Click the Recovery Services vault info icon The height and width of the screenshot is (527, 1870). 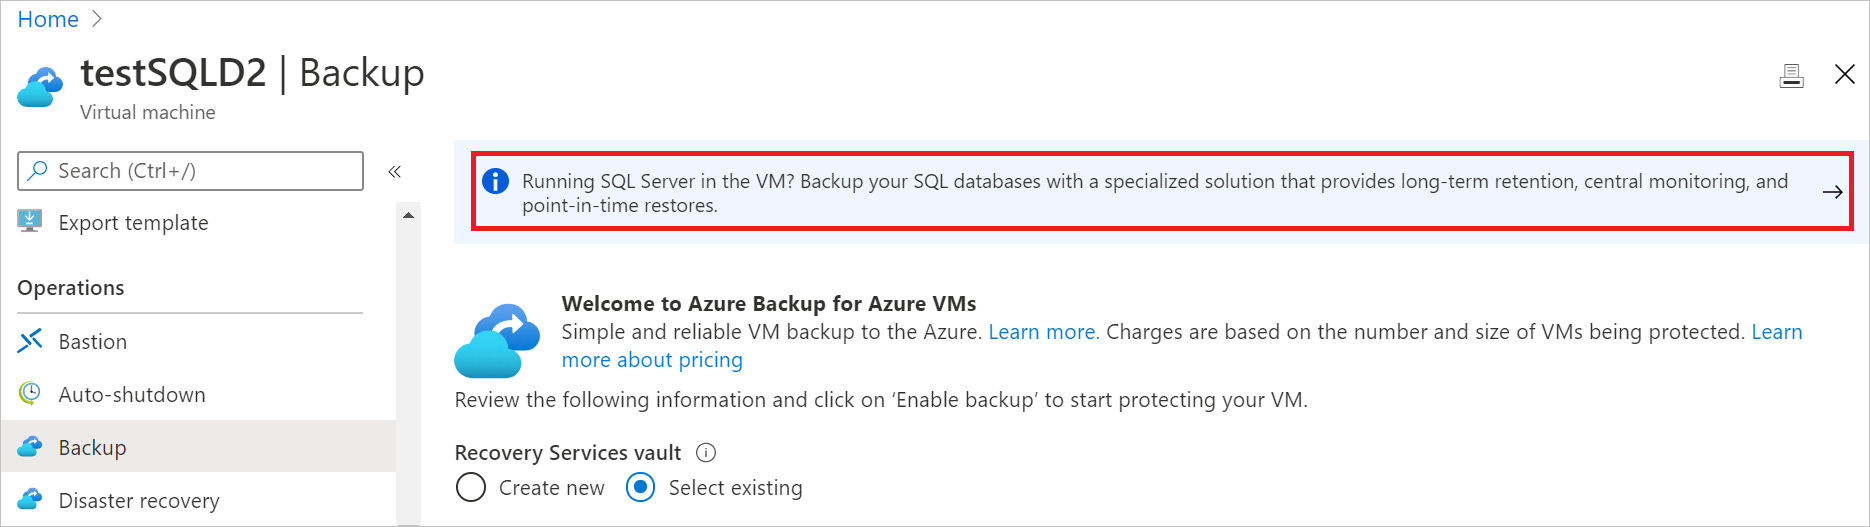coord(706,453)
